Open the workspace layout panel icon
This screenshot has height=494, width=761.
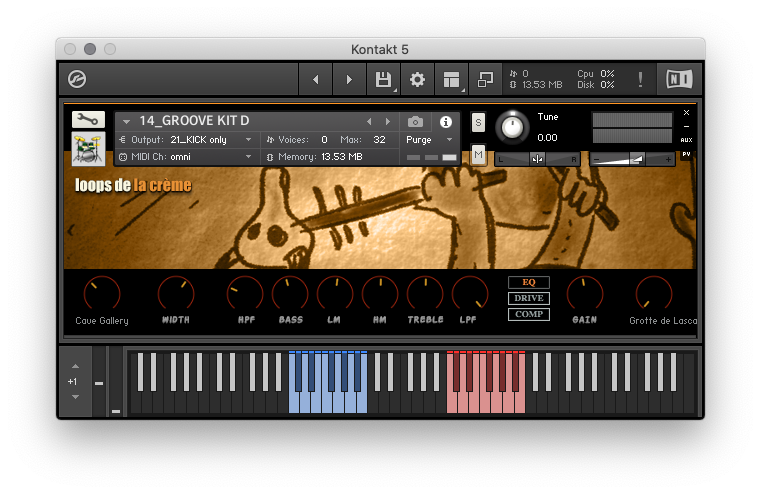451,79
